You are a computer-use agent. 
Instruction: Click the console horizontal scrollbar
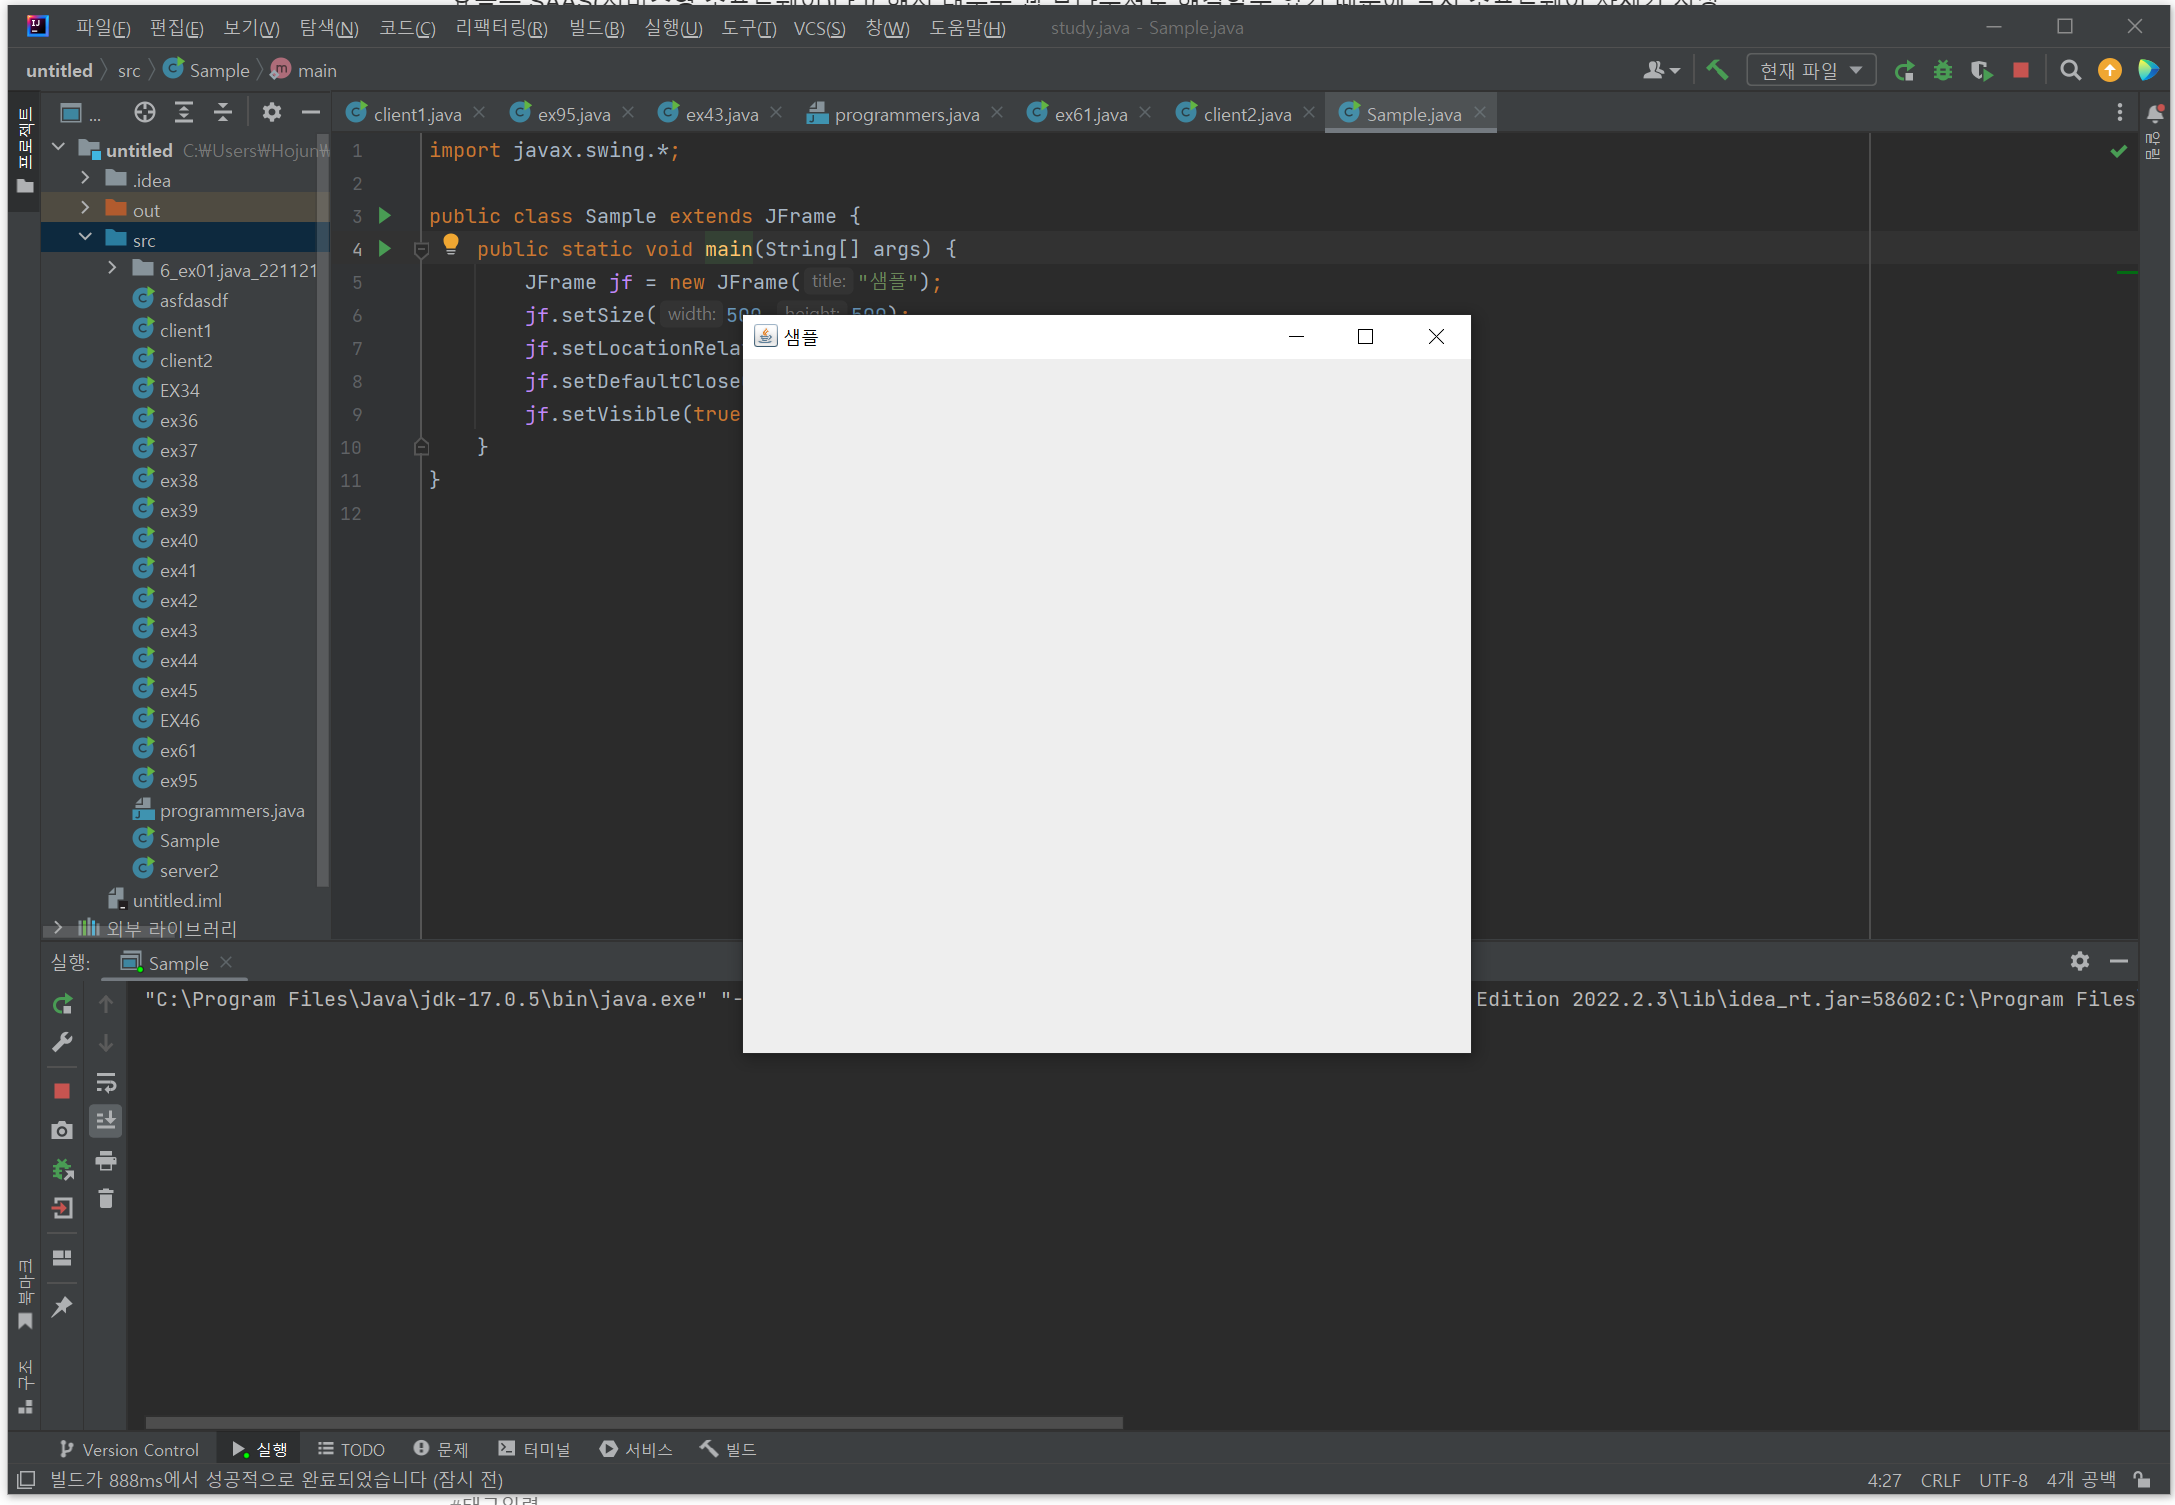coord(634,1422)
